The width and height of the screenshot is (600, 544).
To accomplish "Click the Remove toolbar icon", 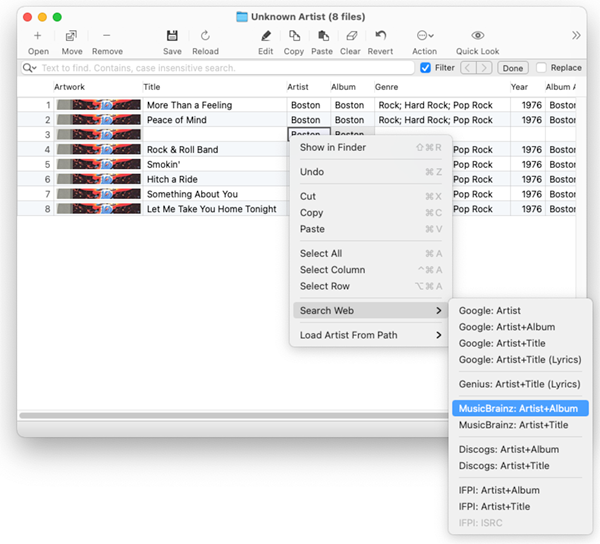I will coord(107,36).
